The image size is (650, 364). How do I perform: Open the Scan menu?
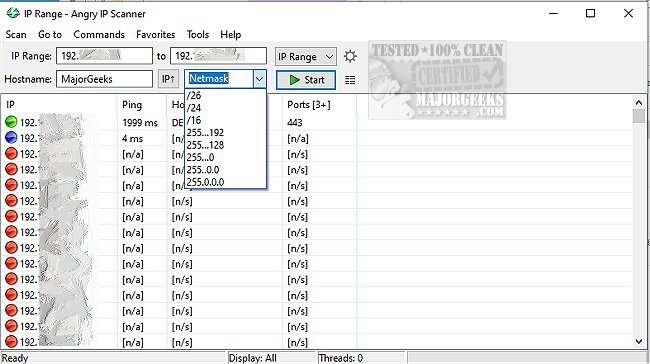(x=16, y=34)
